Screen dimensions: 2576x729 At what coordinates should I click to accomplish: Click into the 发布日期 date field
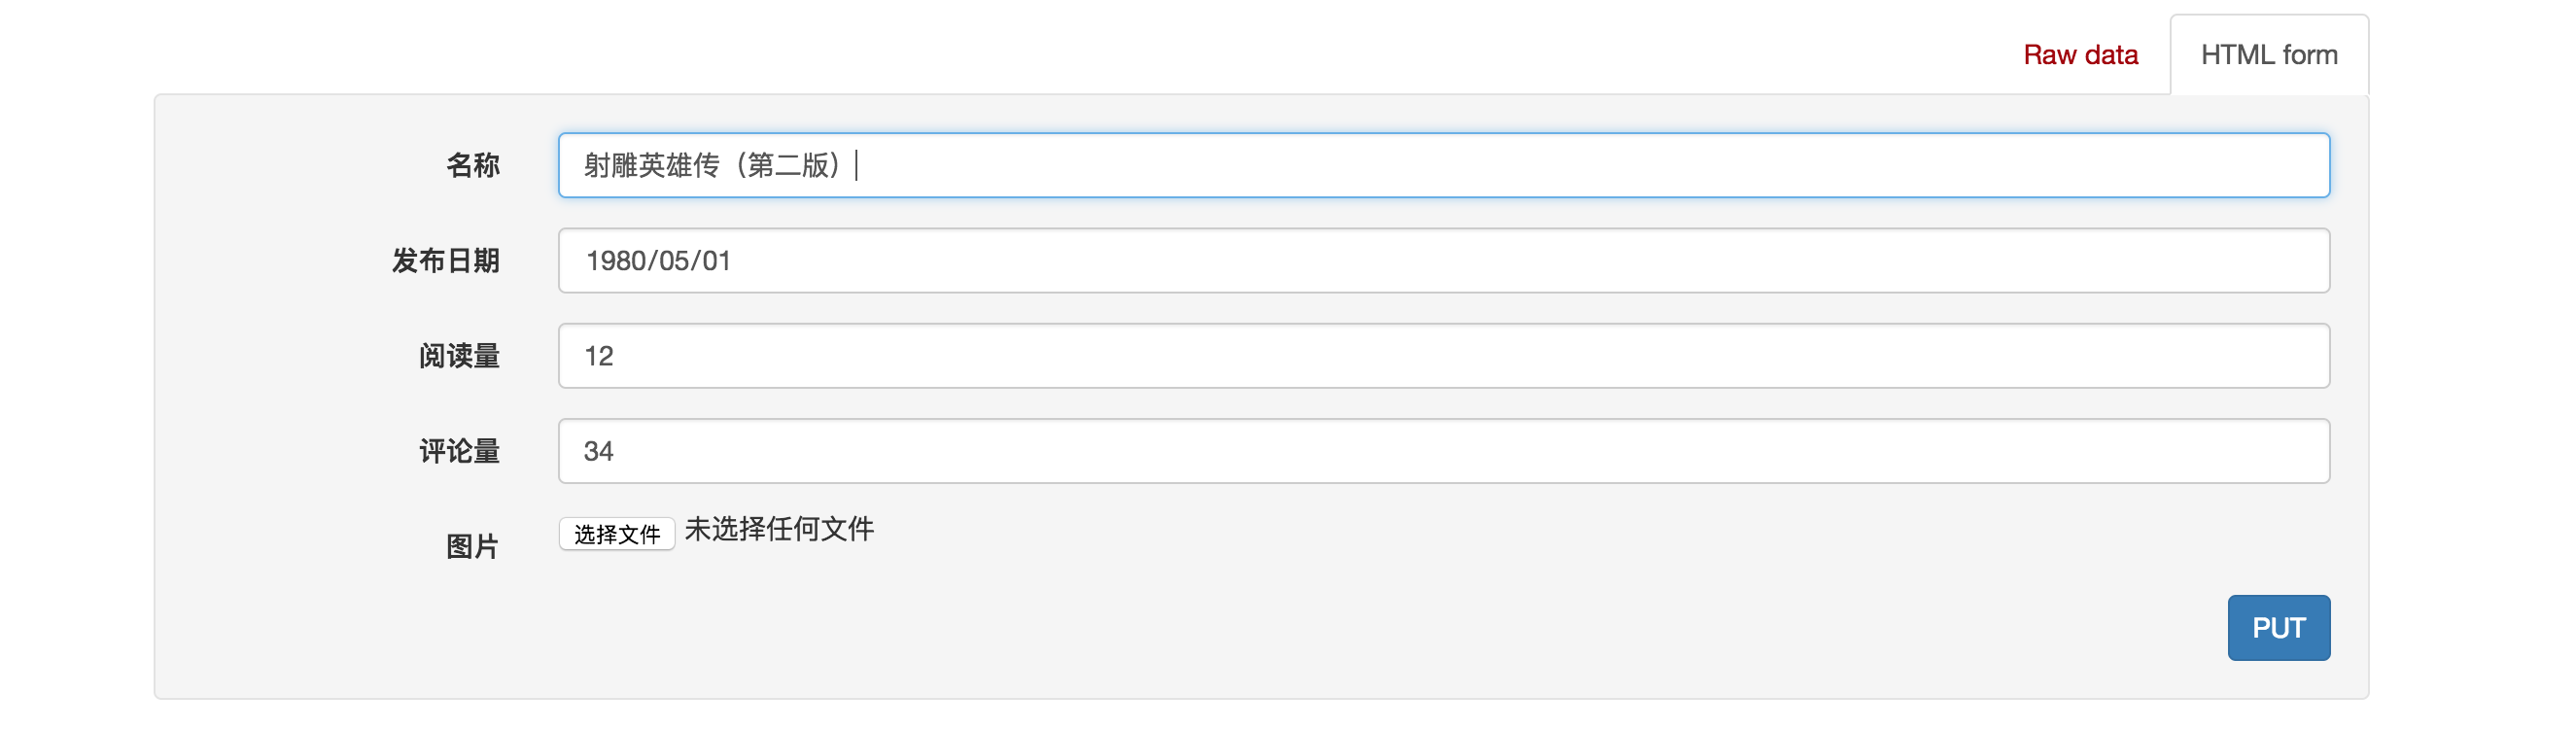1444,260
